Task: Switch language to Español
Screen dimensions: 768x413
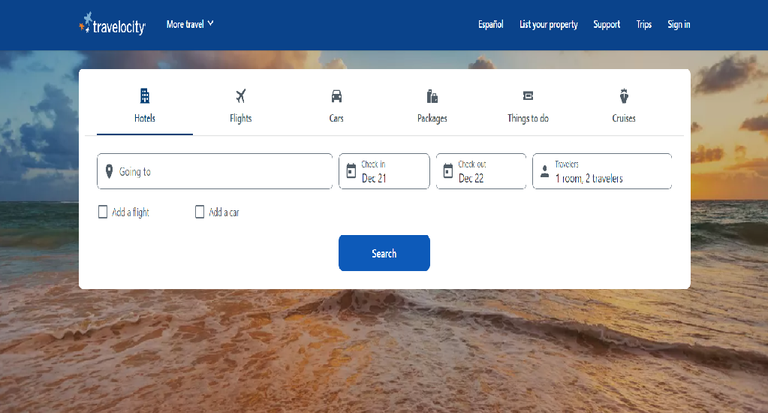Action: tap(491, 24)
